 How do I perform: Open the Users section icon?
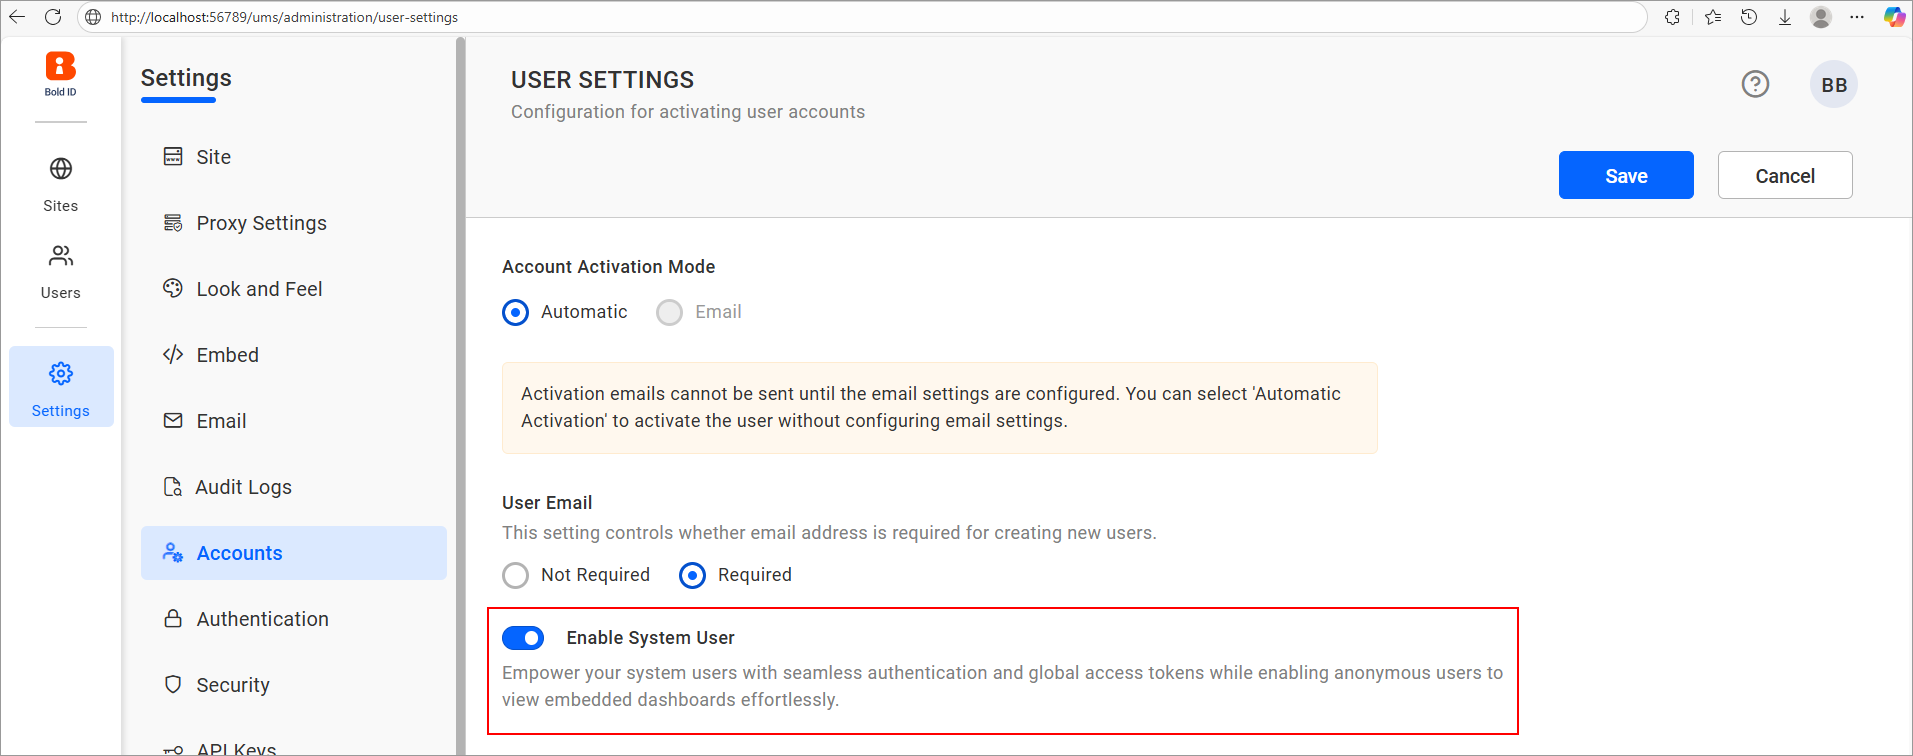click(x=61, y=257)
